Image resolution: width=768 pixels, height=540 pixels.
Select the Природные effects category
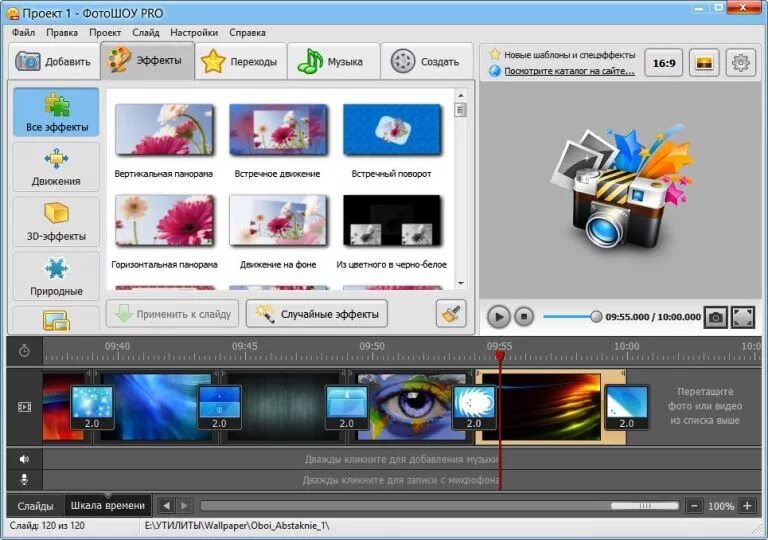(56, 276)
